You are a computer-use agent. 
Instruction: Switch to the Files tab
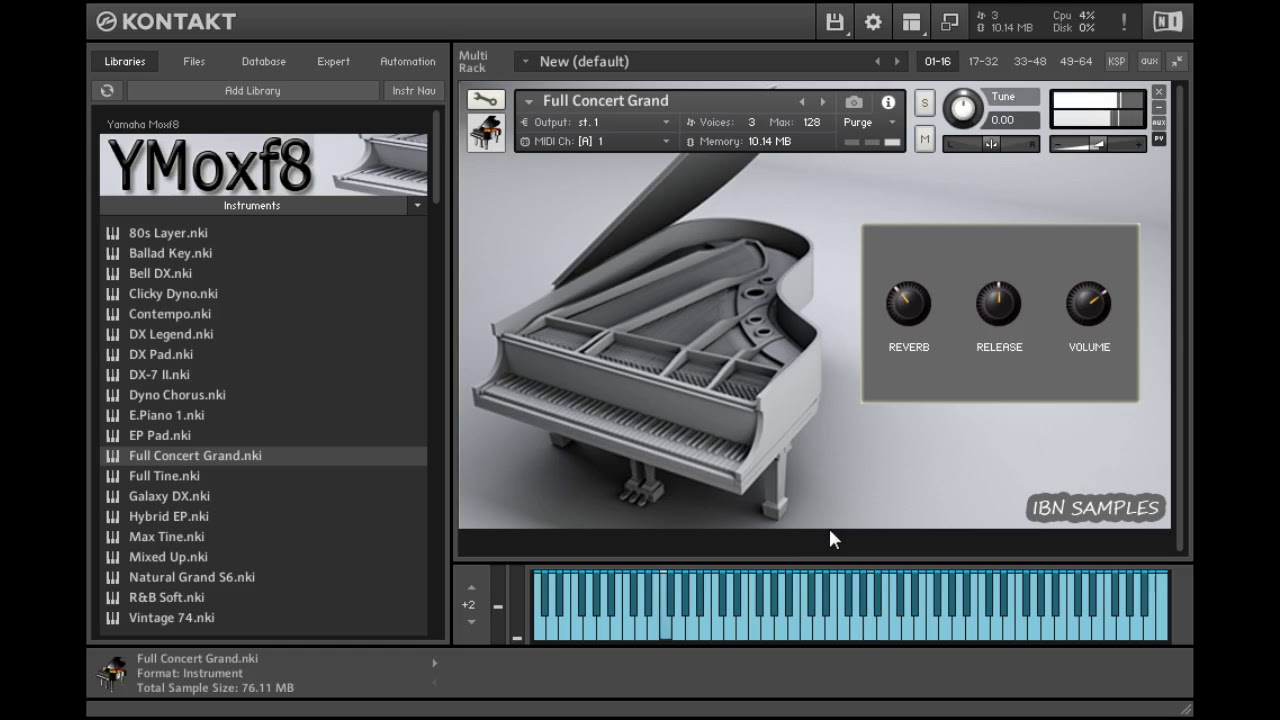[x=194, y=61]
